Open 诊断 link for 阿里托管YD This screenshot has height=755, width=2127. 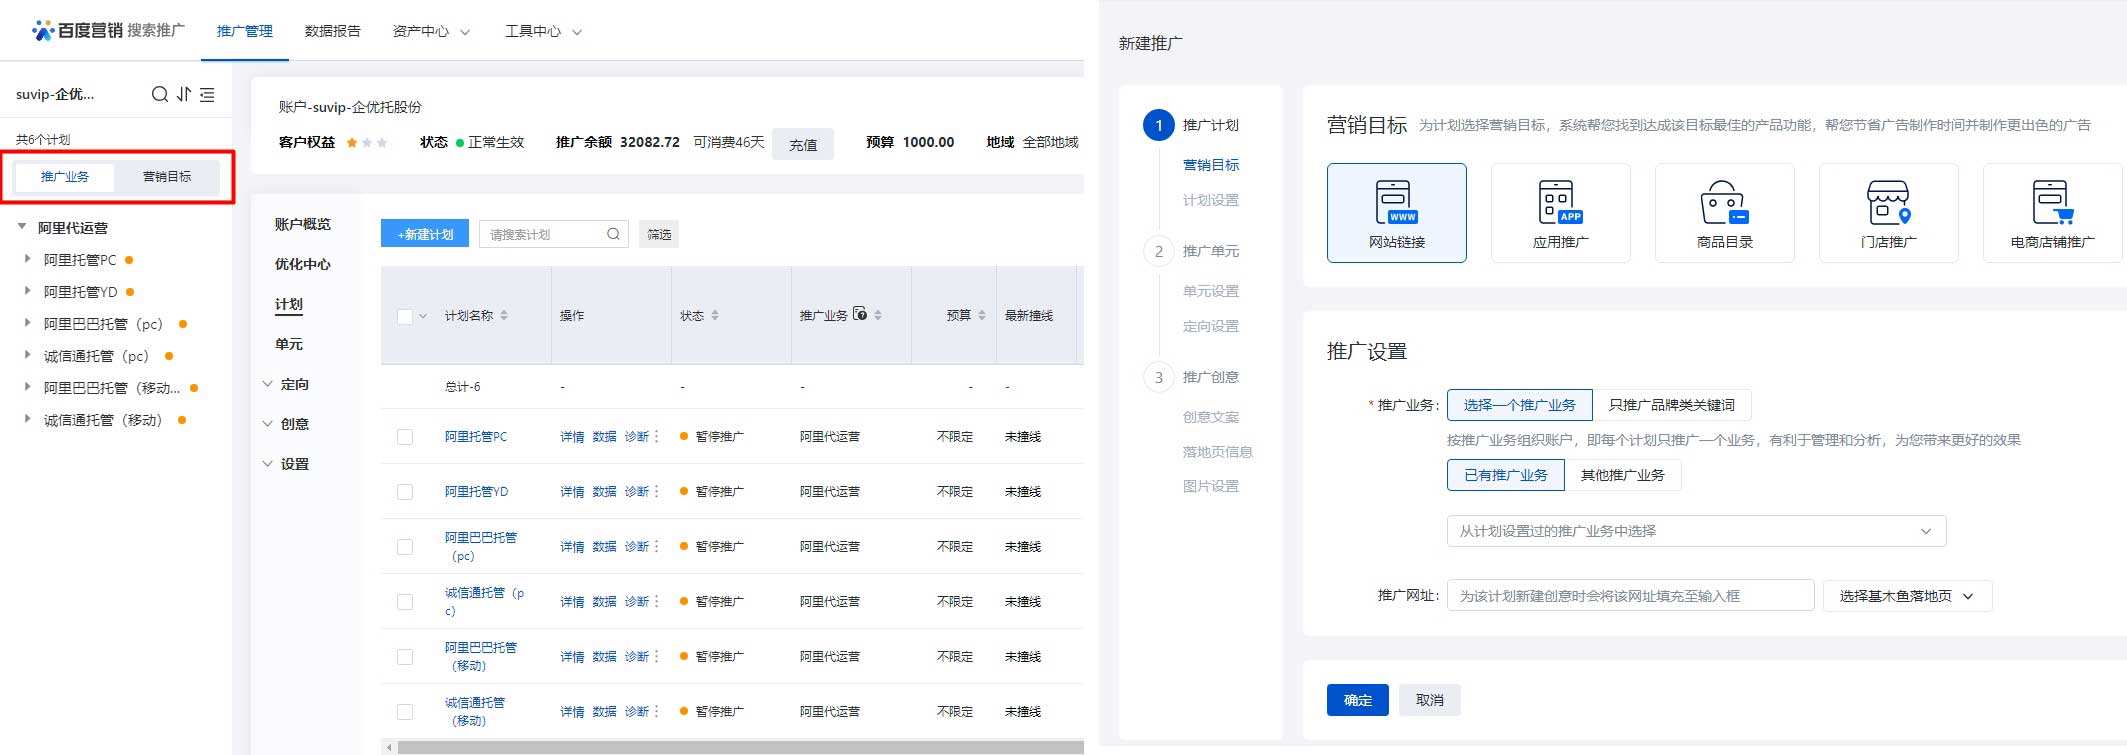pyautogui.click(x=637, y=492)
